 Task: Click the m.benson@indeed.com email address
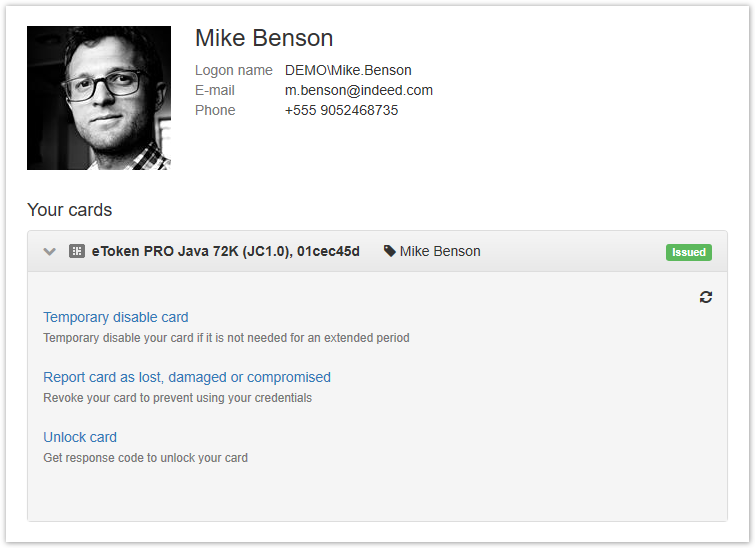358,90
